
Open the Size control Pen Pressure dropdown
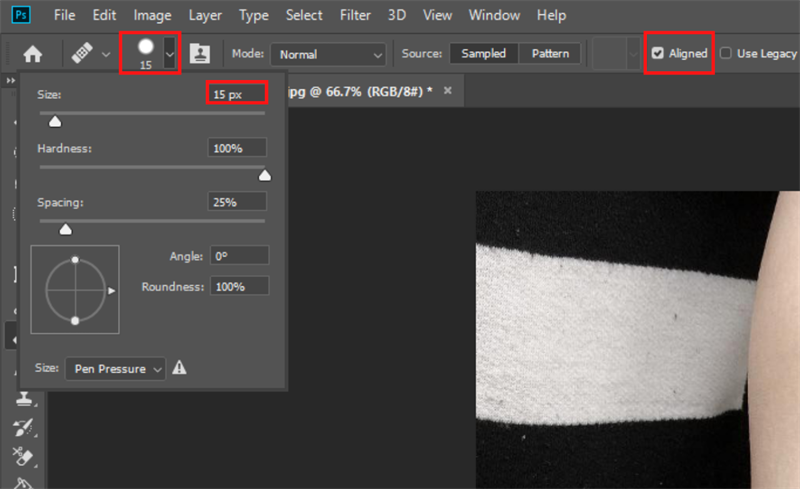click(x=116, y=369)
